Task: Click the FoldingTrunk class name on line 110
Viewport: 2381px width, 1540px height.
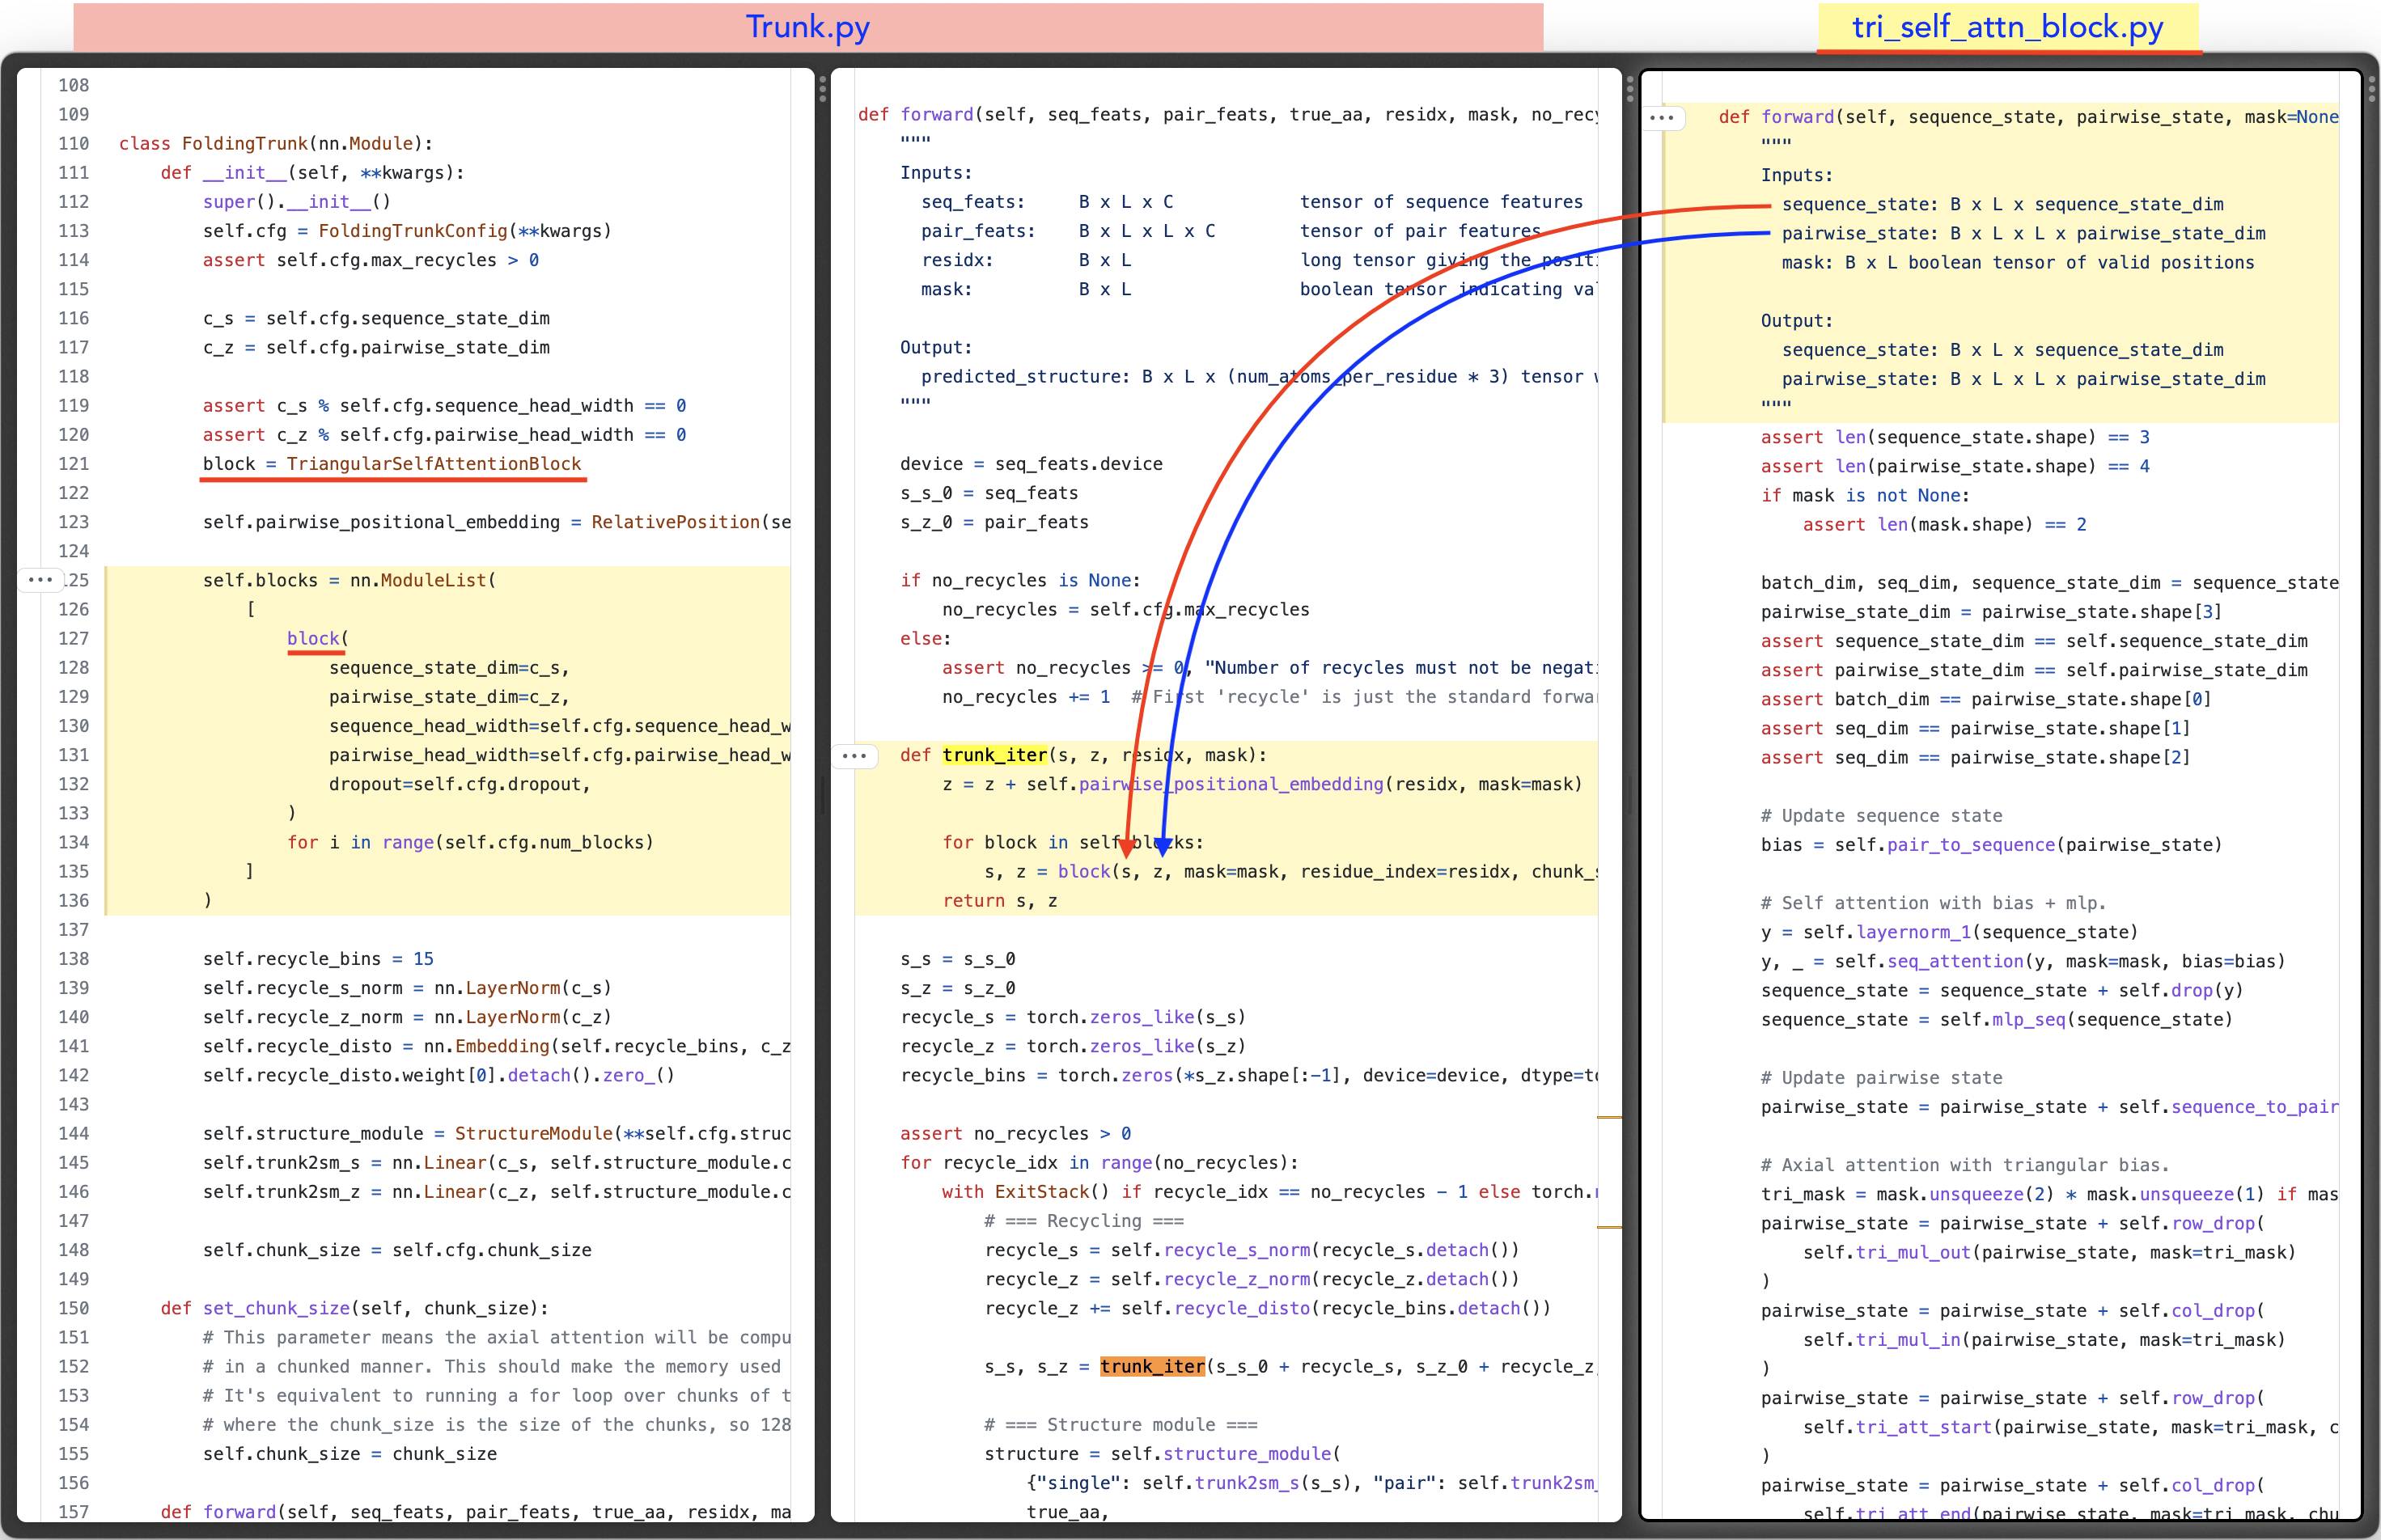Action: (x=244, y=144)
